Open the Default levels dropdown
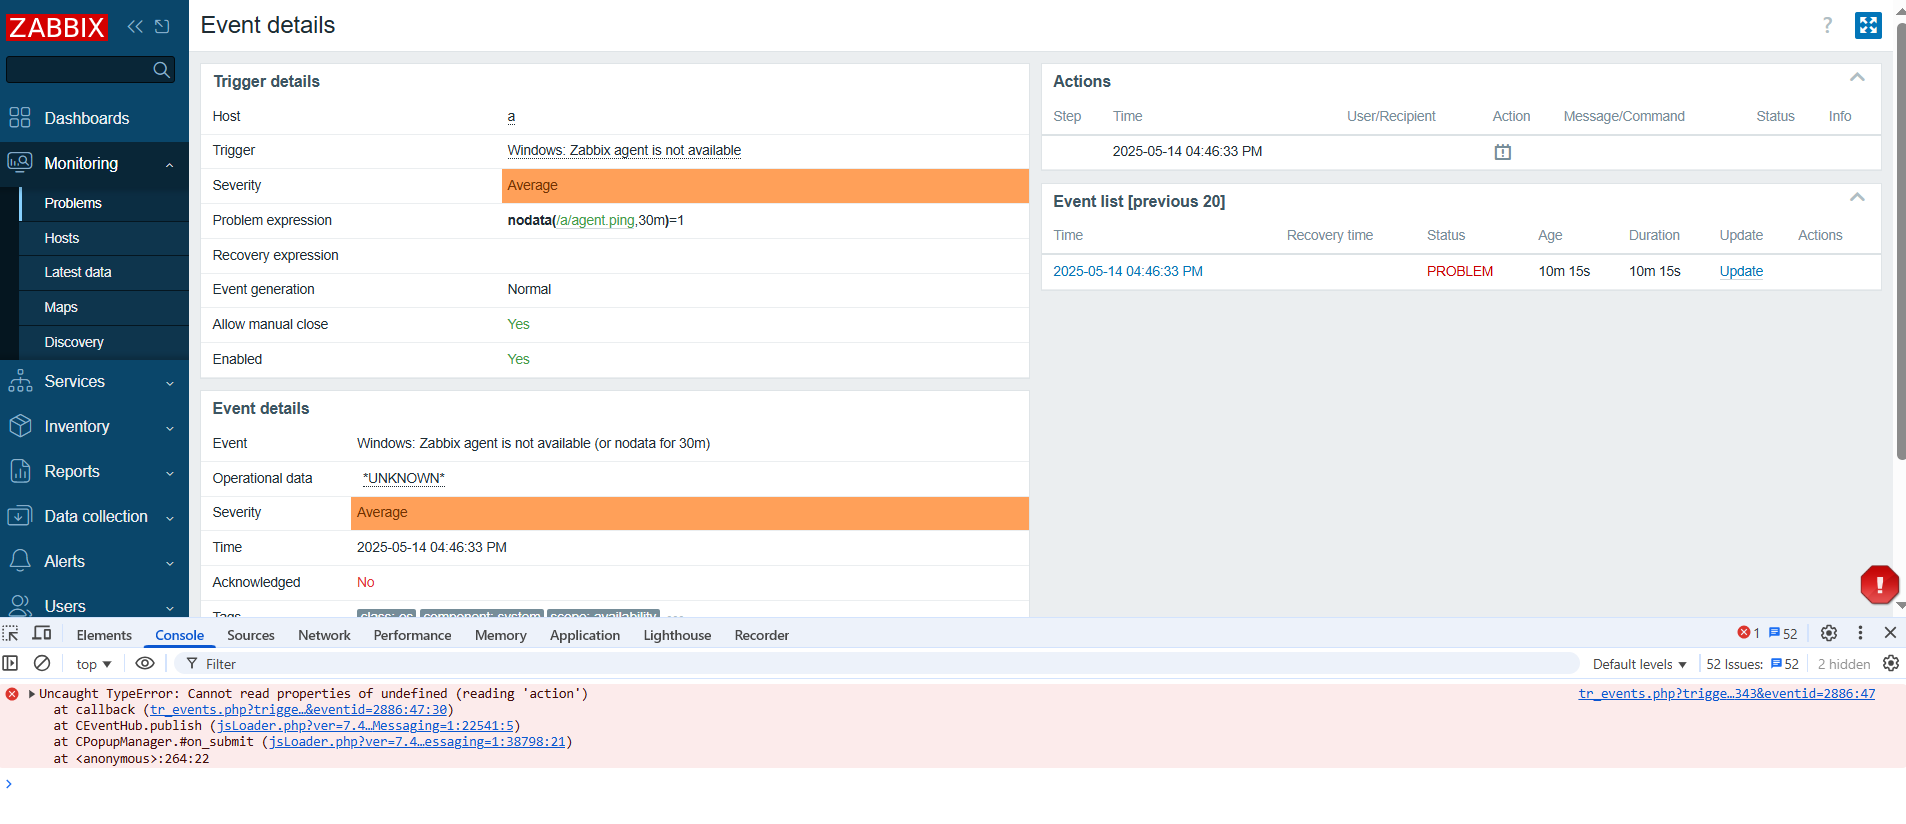The height and width of the screenshot is (824, 1906). pyautogui.click(x=1639, y=664)
